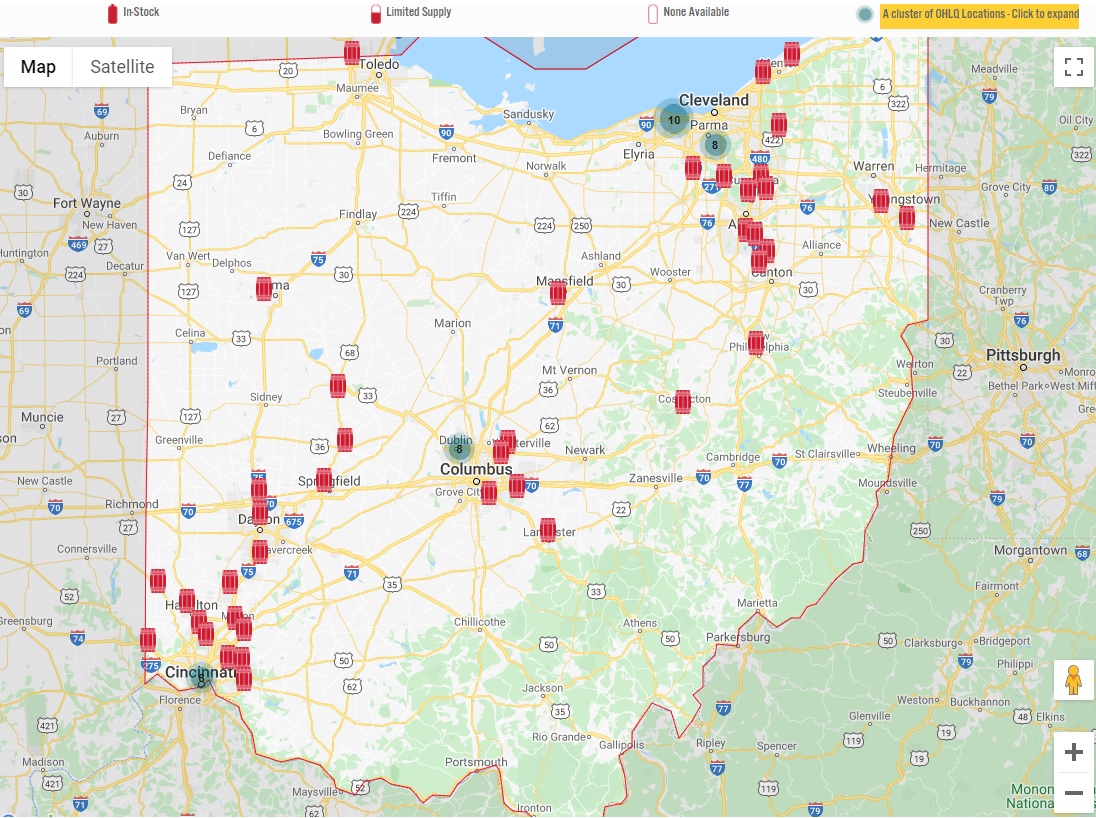Expand the cluster of 10 locations near Cleveland

point(673,119)
